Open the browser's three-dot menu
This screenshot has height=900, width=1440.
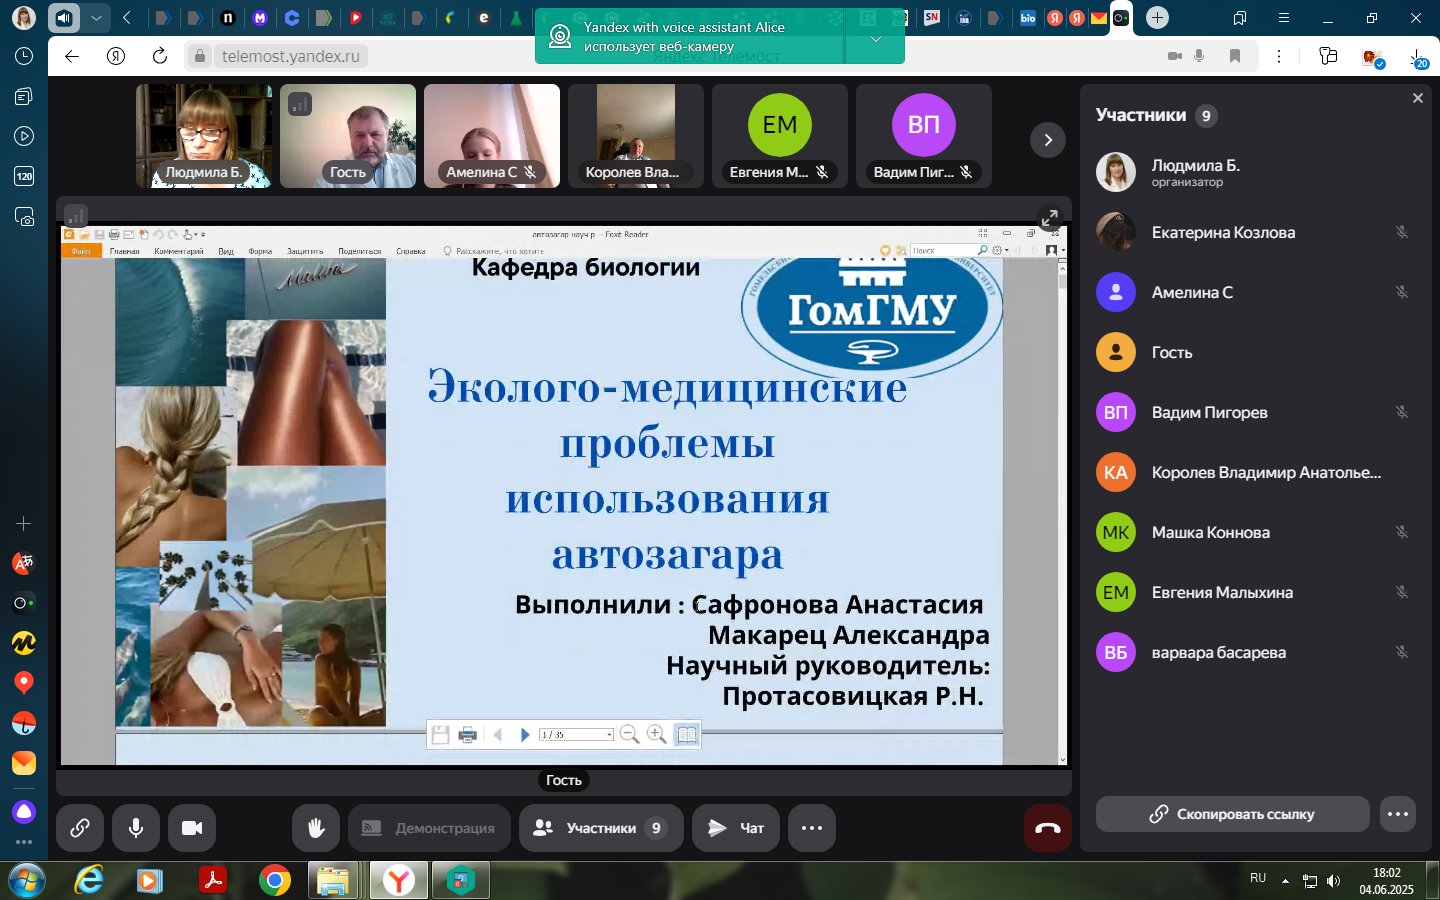pos(1279,56)
